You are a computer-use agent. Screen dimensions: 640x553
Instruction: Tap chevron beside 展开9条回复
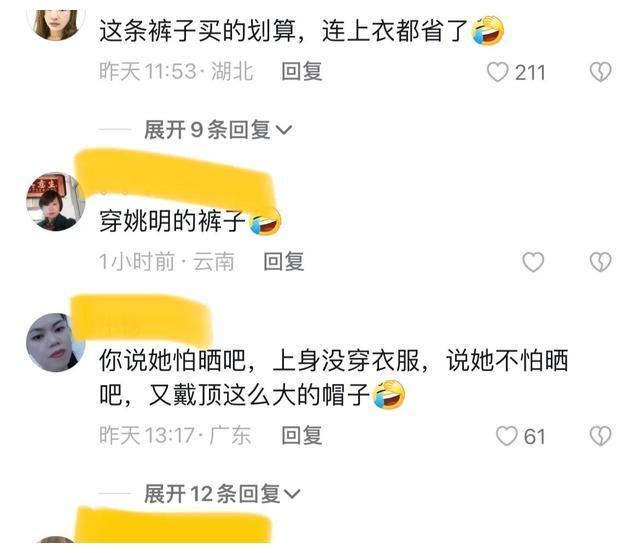(x=284, y=130)
